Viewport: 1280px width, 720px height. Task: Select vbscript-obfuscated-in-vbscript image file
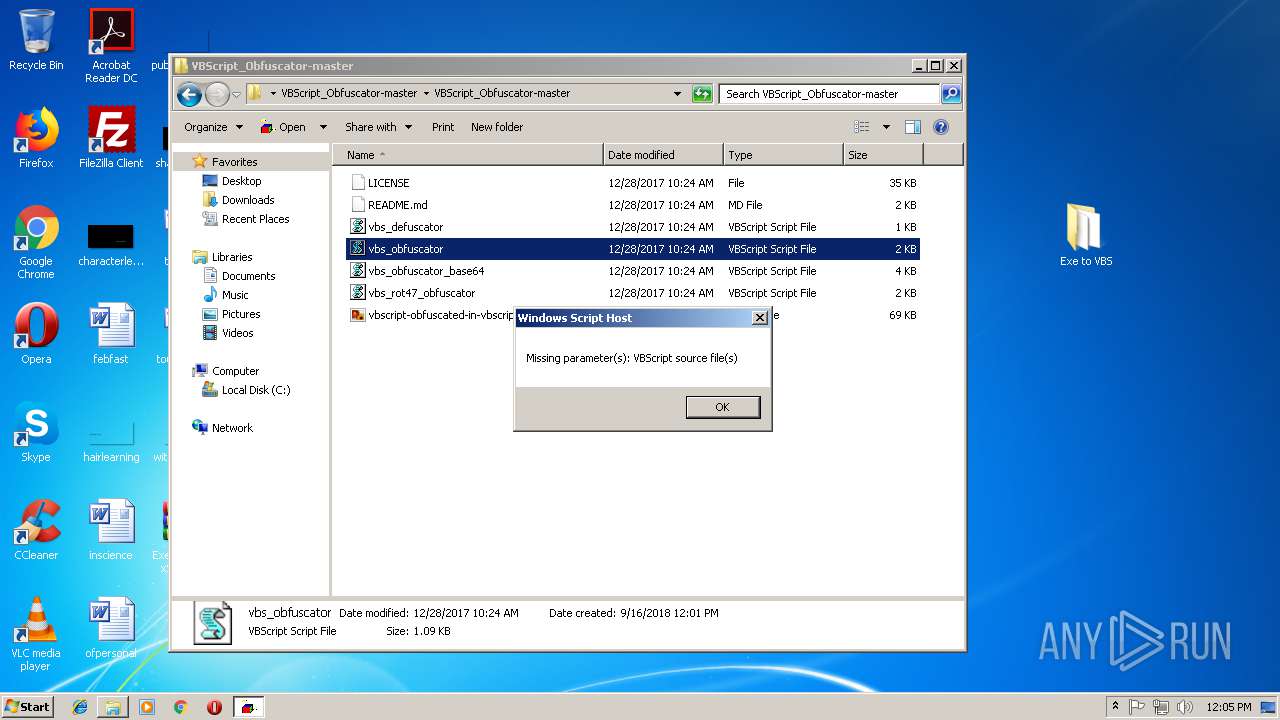(431, 315)
